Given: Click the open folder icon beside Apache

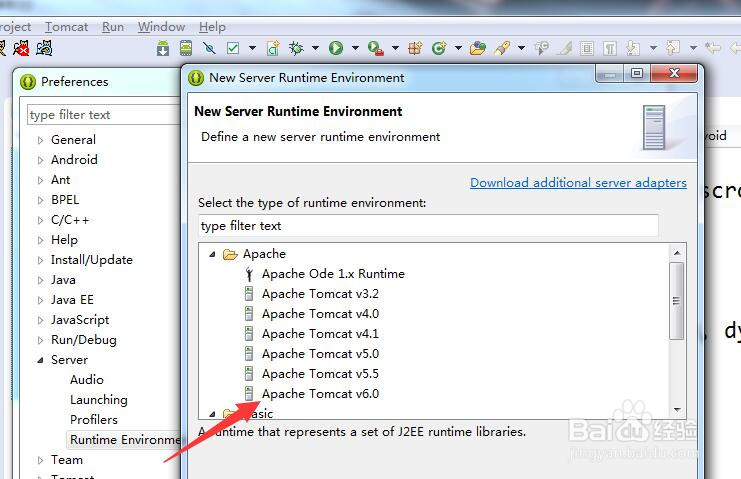Looking at the screenshot, I should click(230, 255).
